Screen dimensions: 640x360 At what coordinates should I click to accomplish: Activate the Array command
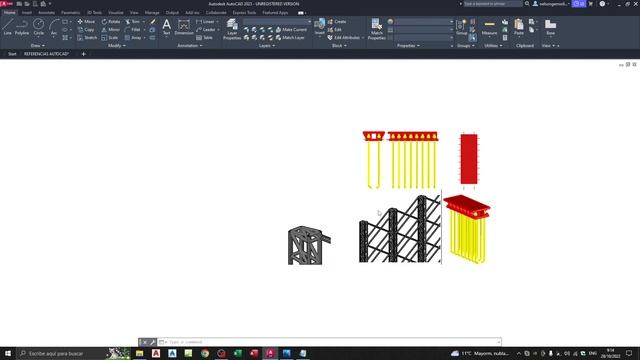click(x=133, y=38)
